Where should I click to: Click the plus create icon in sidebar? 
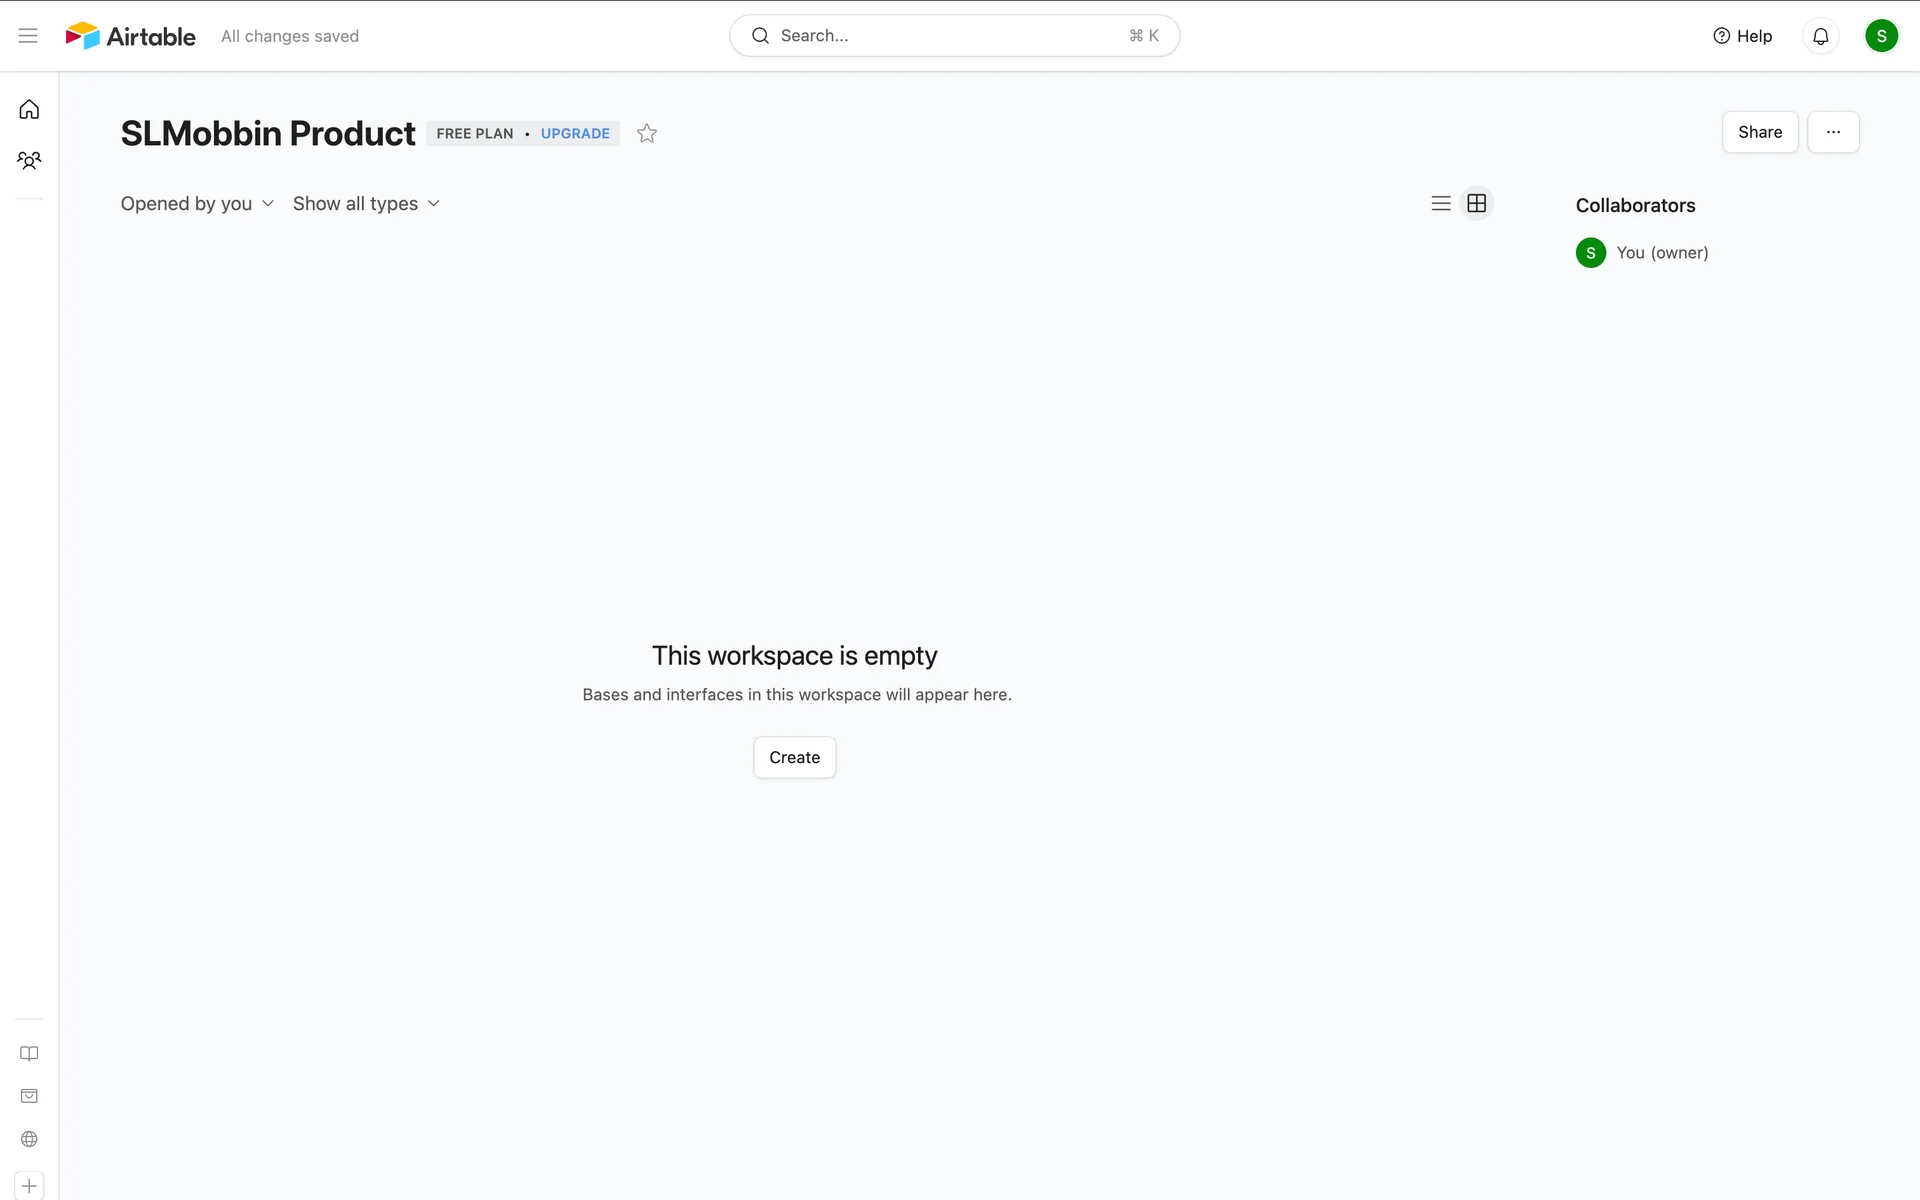[x=29, y=1186]
